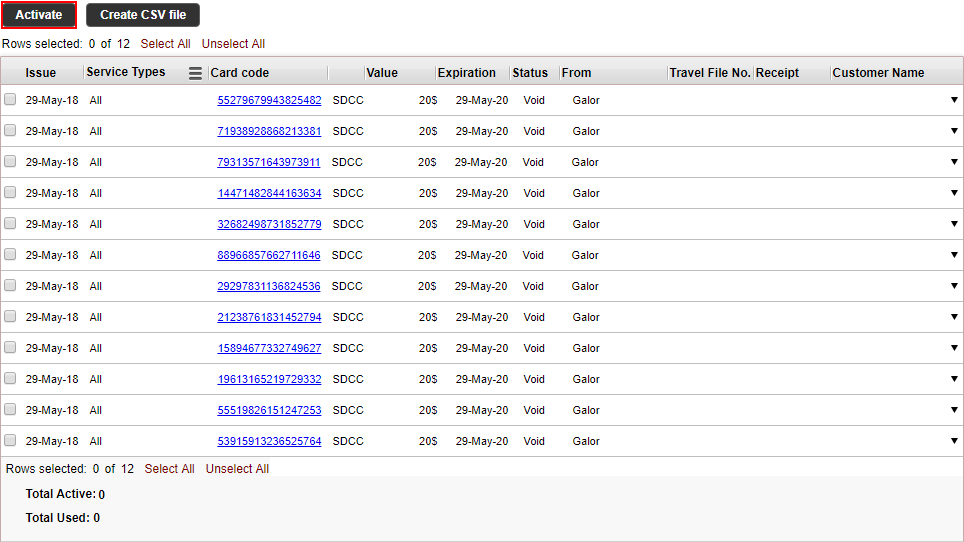Open card code link 14471482844163634
The width and height of the screenshot is (964, 542).
pyautogui.click(x=269, y=194)
